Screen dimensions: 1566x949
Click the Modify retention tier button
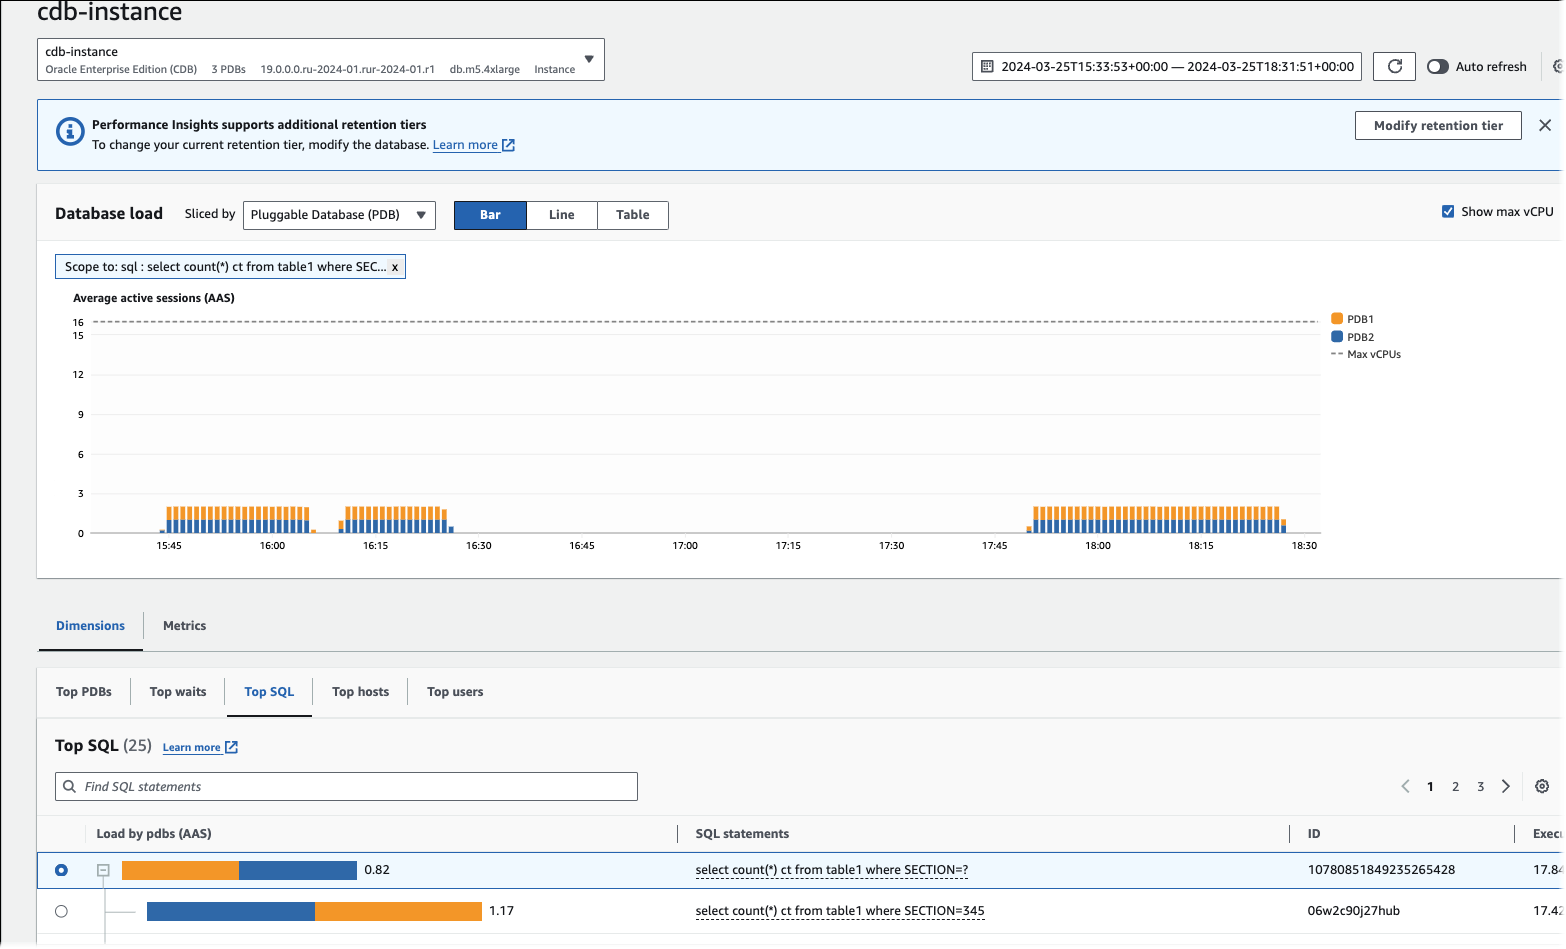1438,125
